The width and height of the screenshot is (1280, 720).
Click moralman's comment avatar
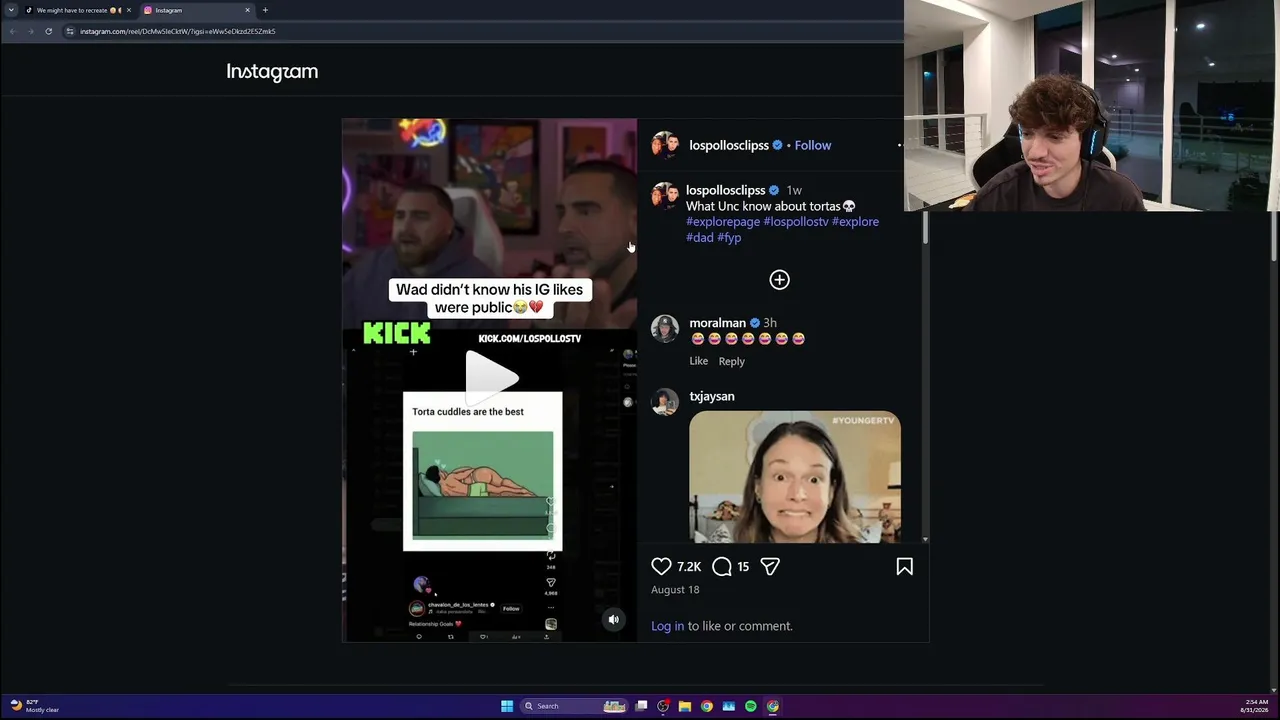point(665,328)
